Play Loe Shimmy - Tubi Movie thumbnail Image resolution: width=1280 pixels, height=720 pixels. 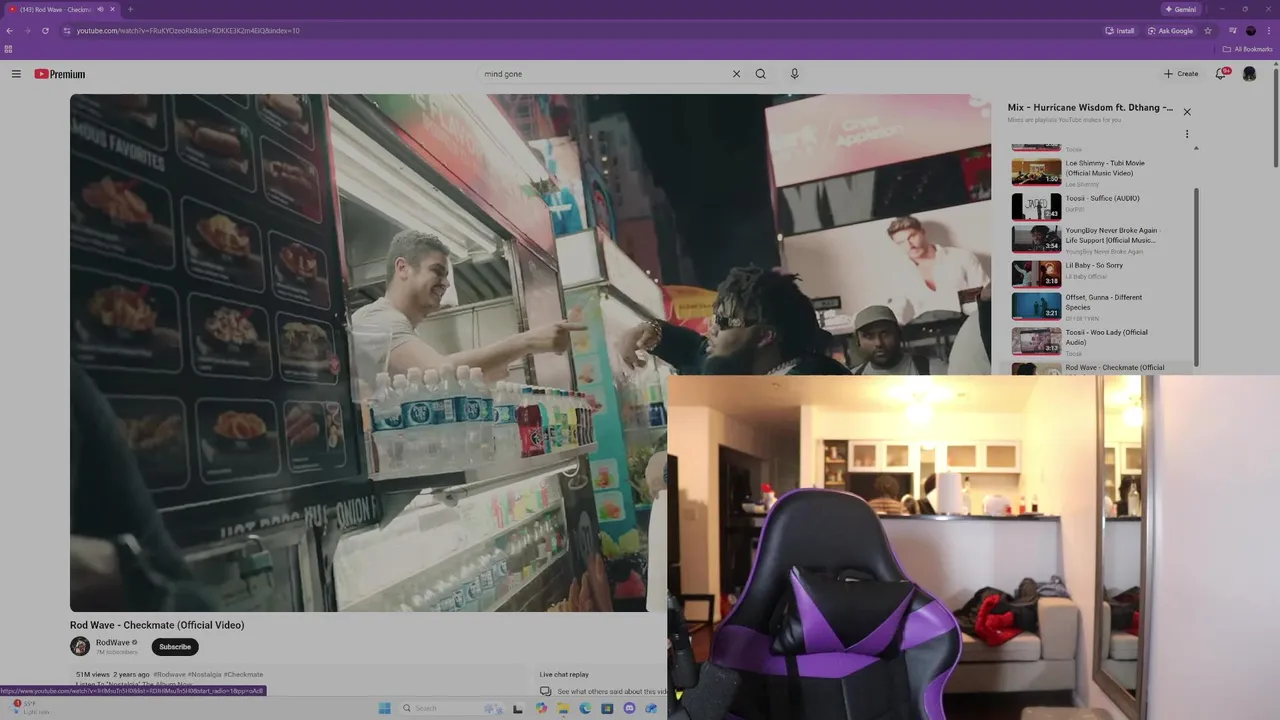pos(1036,172)
